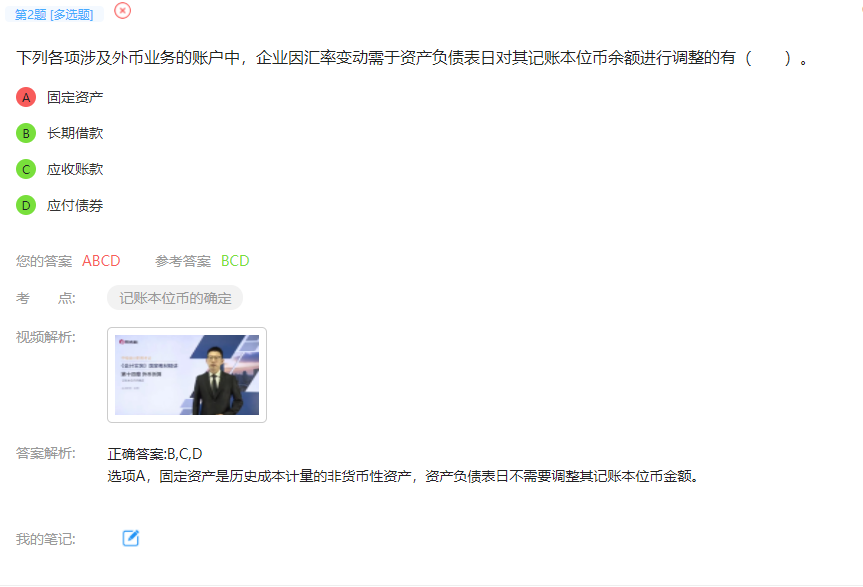Click the question stem text

pos(412,58)
